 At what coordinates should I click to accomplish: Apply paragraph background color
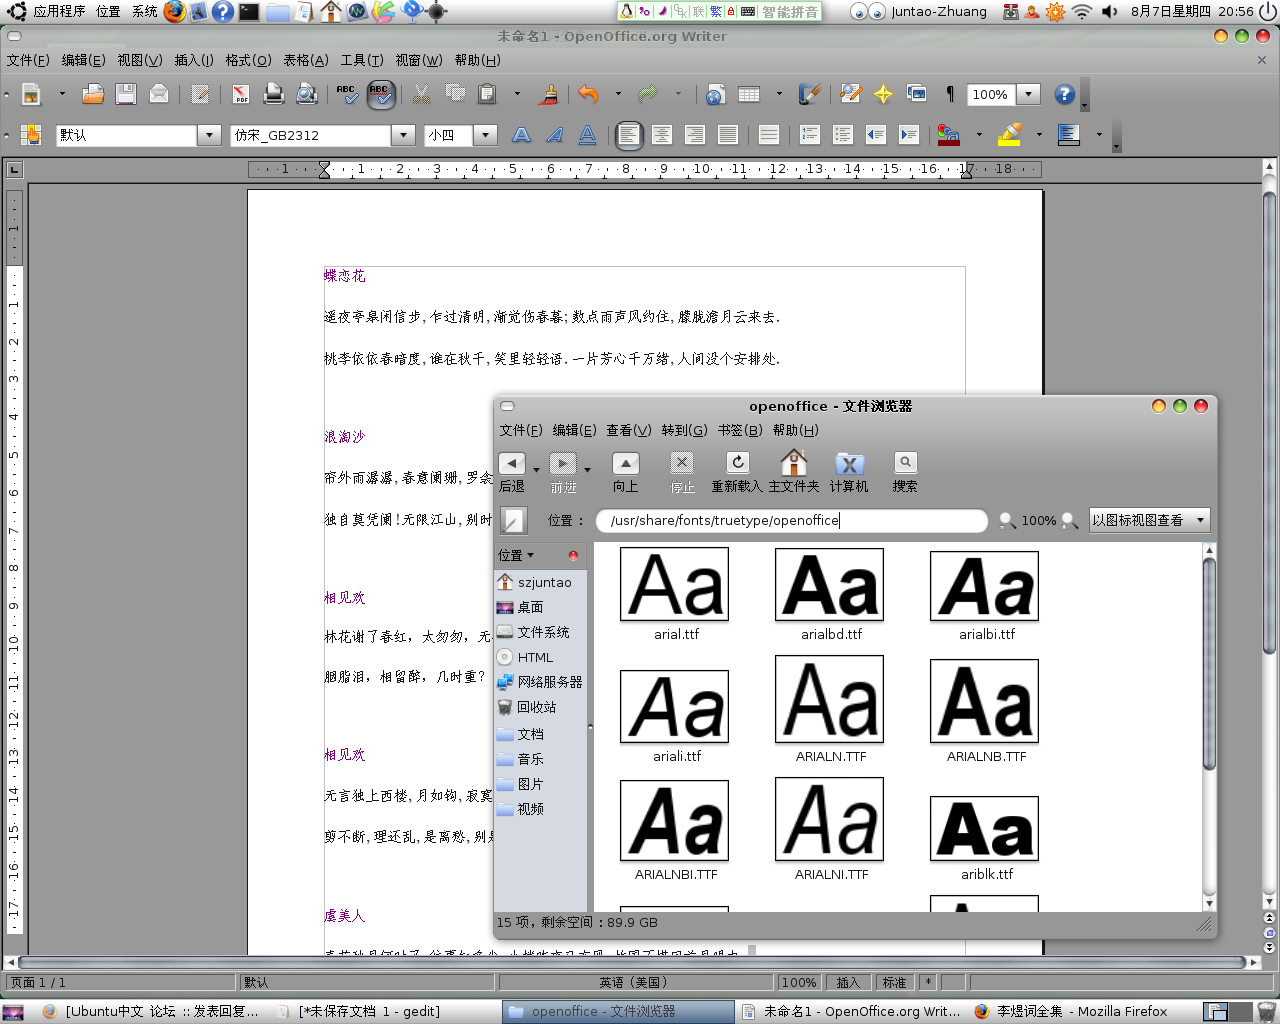point(1069,135)
